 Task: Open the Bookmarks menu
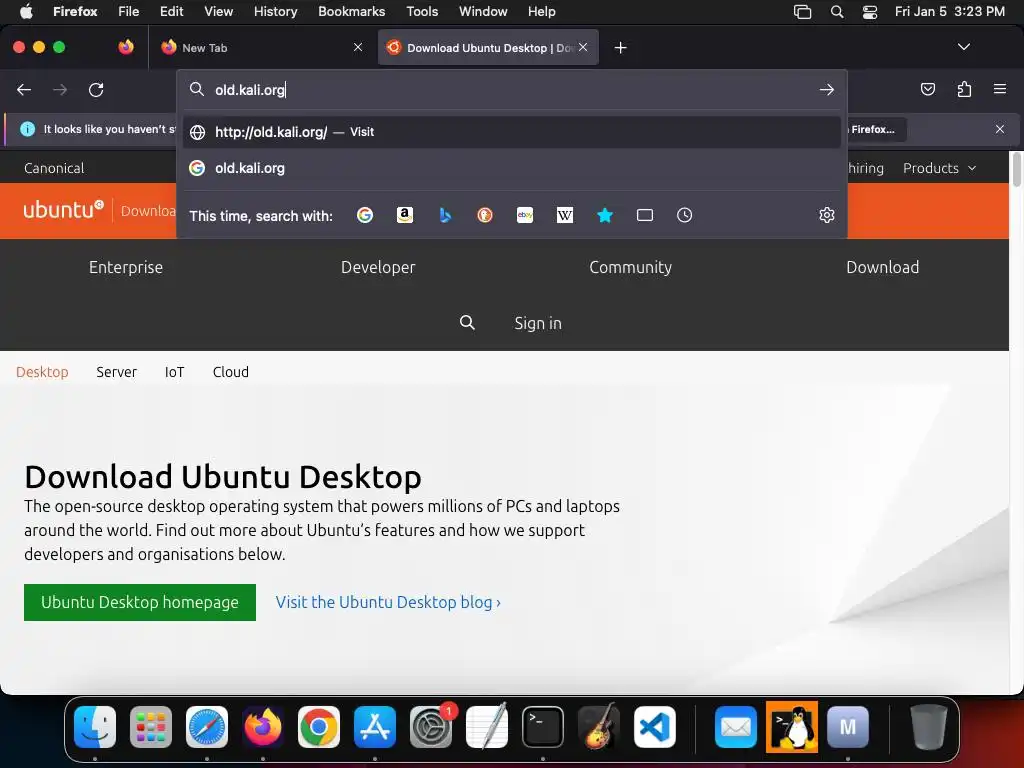pyautogui.click(x=351, y=11)
